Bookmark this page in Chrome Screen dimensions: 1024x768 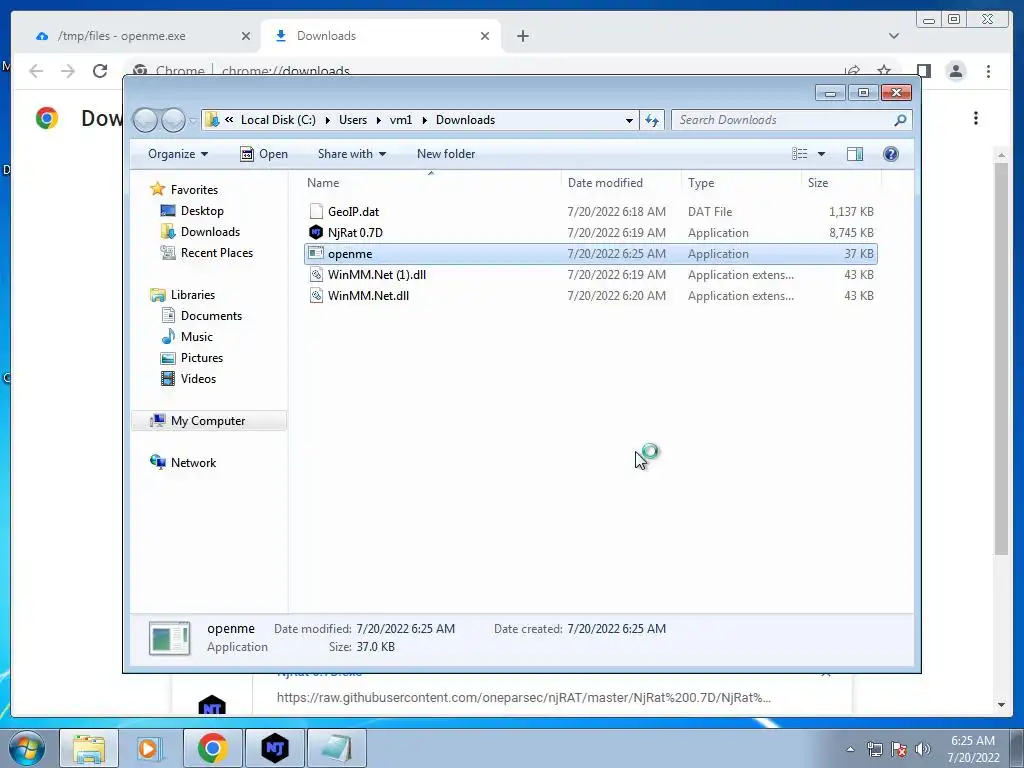[x=884, y=70]
